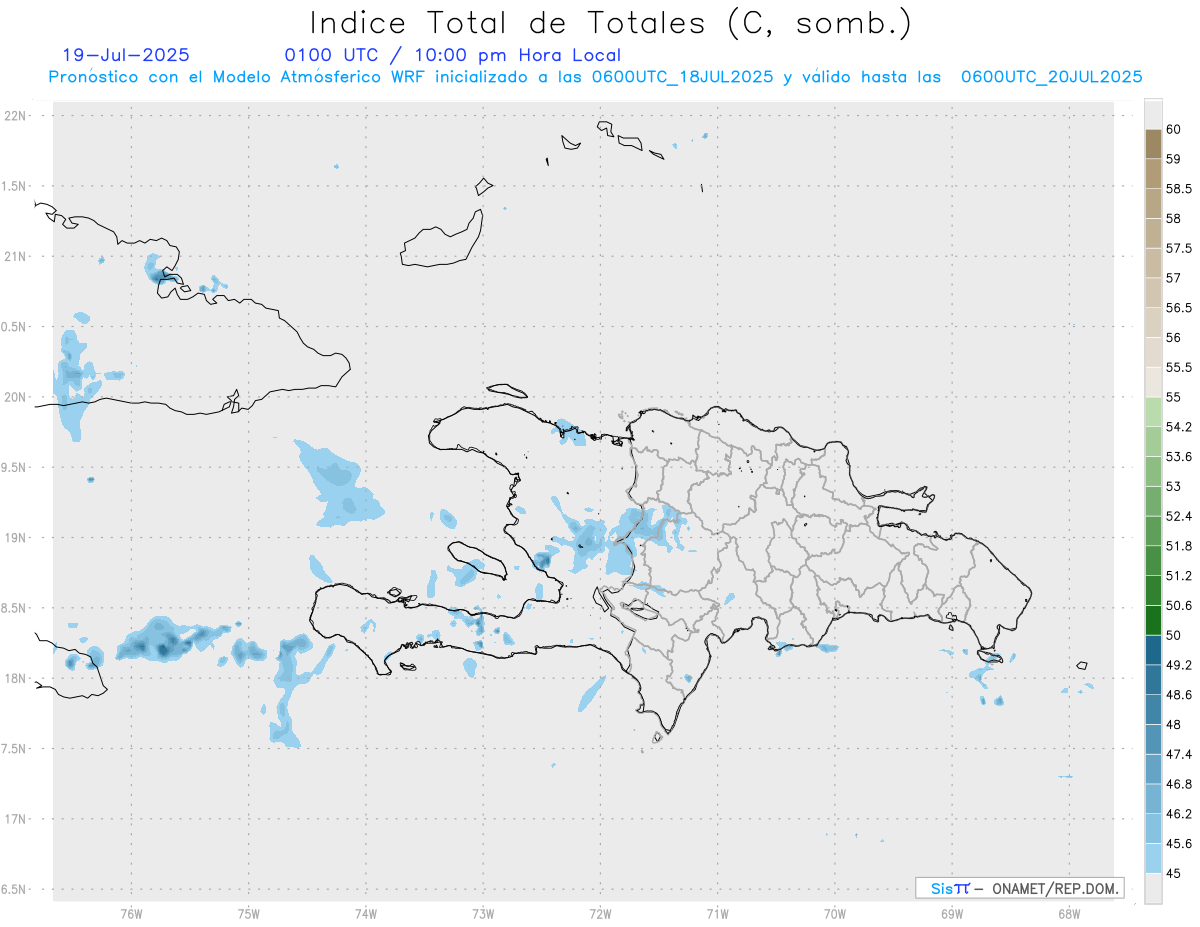Click the colorbar value '54.2'
This screenshot has height=927, width=1200.
[1178, 427]
